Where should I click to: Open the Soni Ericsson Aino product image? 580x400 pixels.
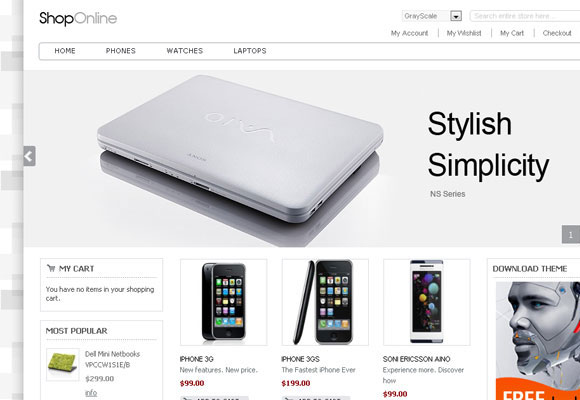[427, 302]
